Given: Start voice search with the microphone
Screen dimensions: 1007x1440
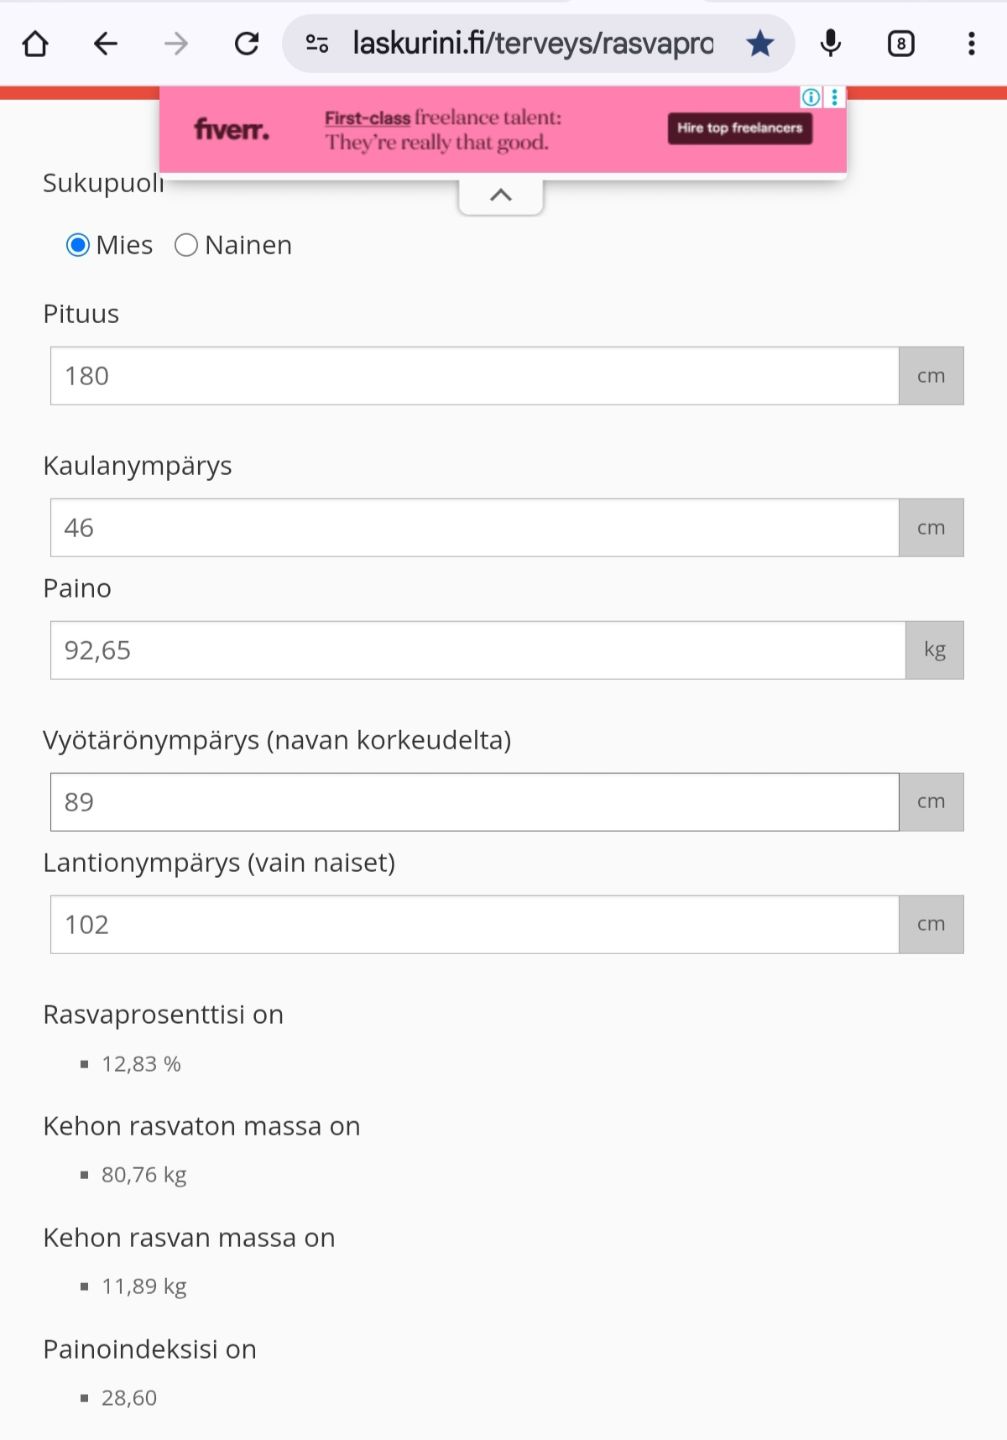Looking at the screenshot, I should pyautogui.click(x=830, y=44).
